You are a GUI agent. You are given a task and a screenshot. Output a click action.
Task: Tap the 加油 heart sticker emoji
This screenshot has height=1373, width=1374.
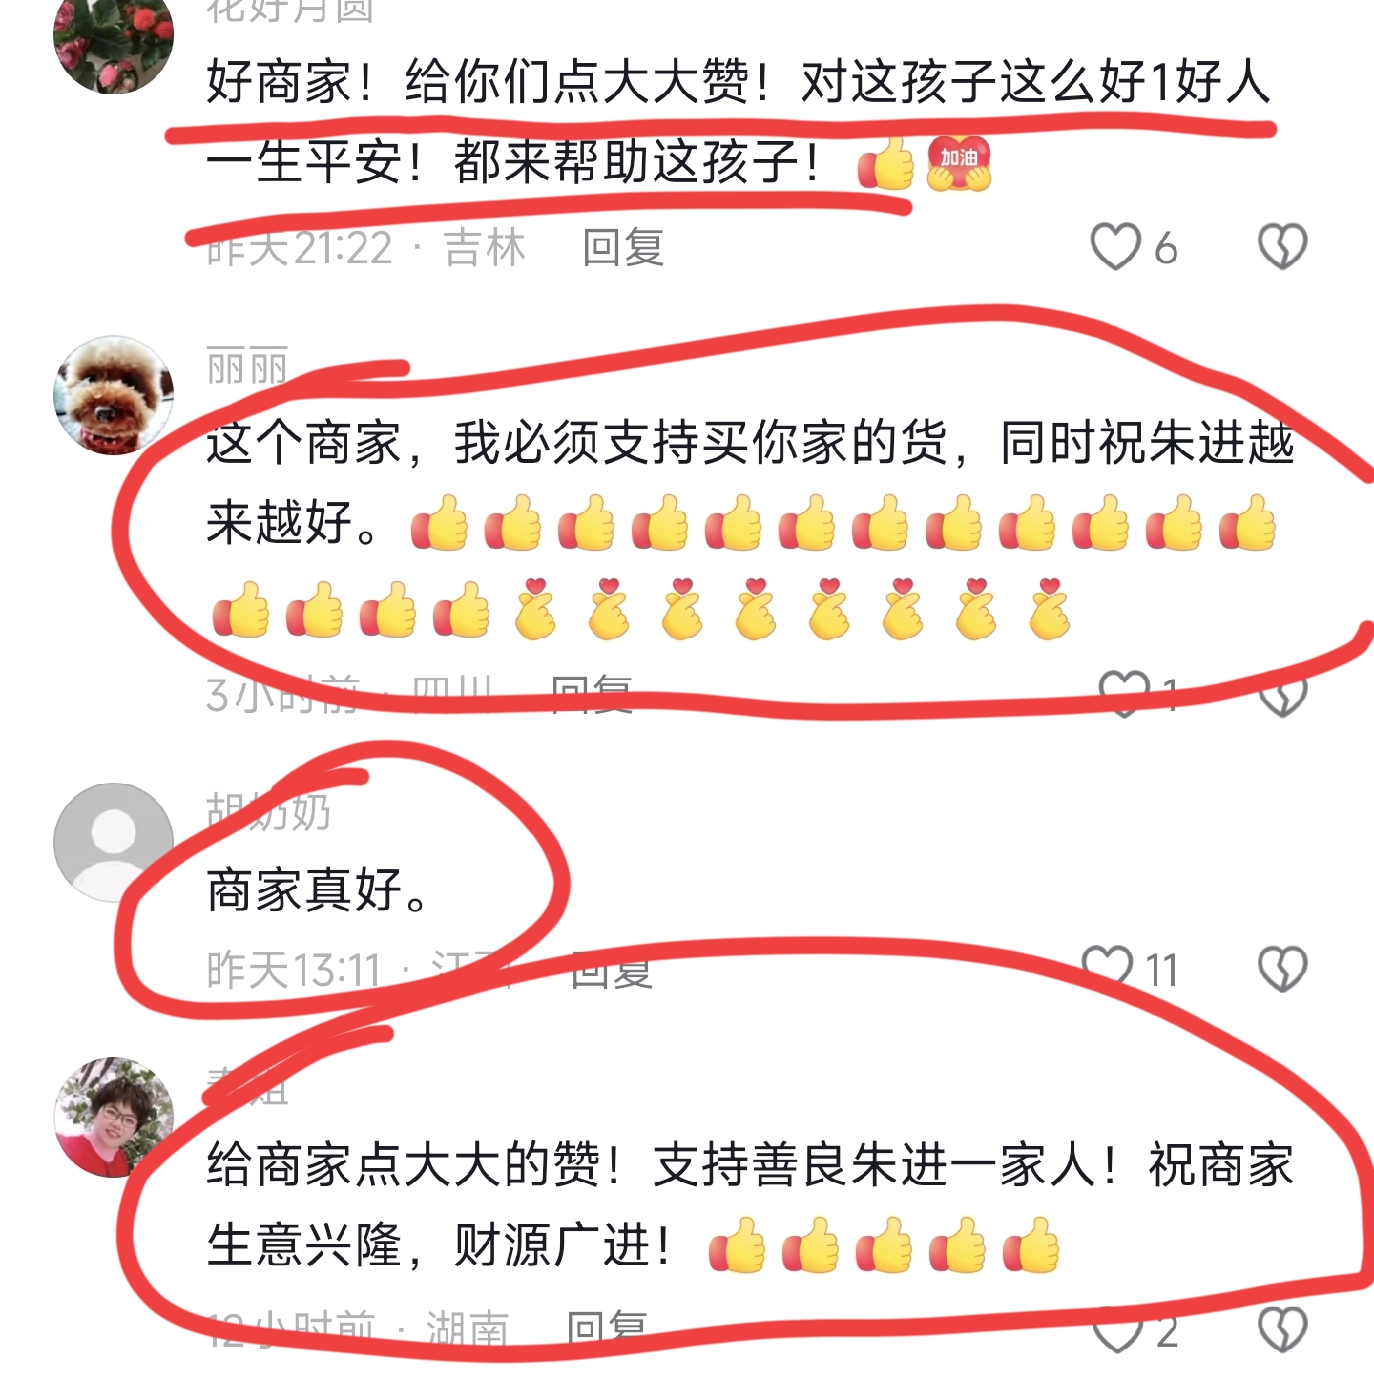(958, 163)
